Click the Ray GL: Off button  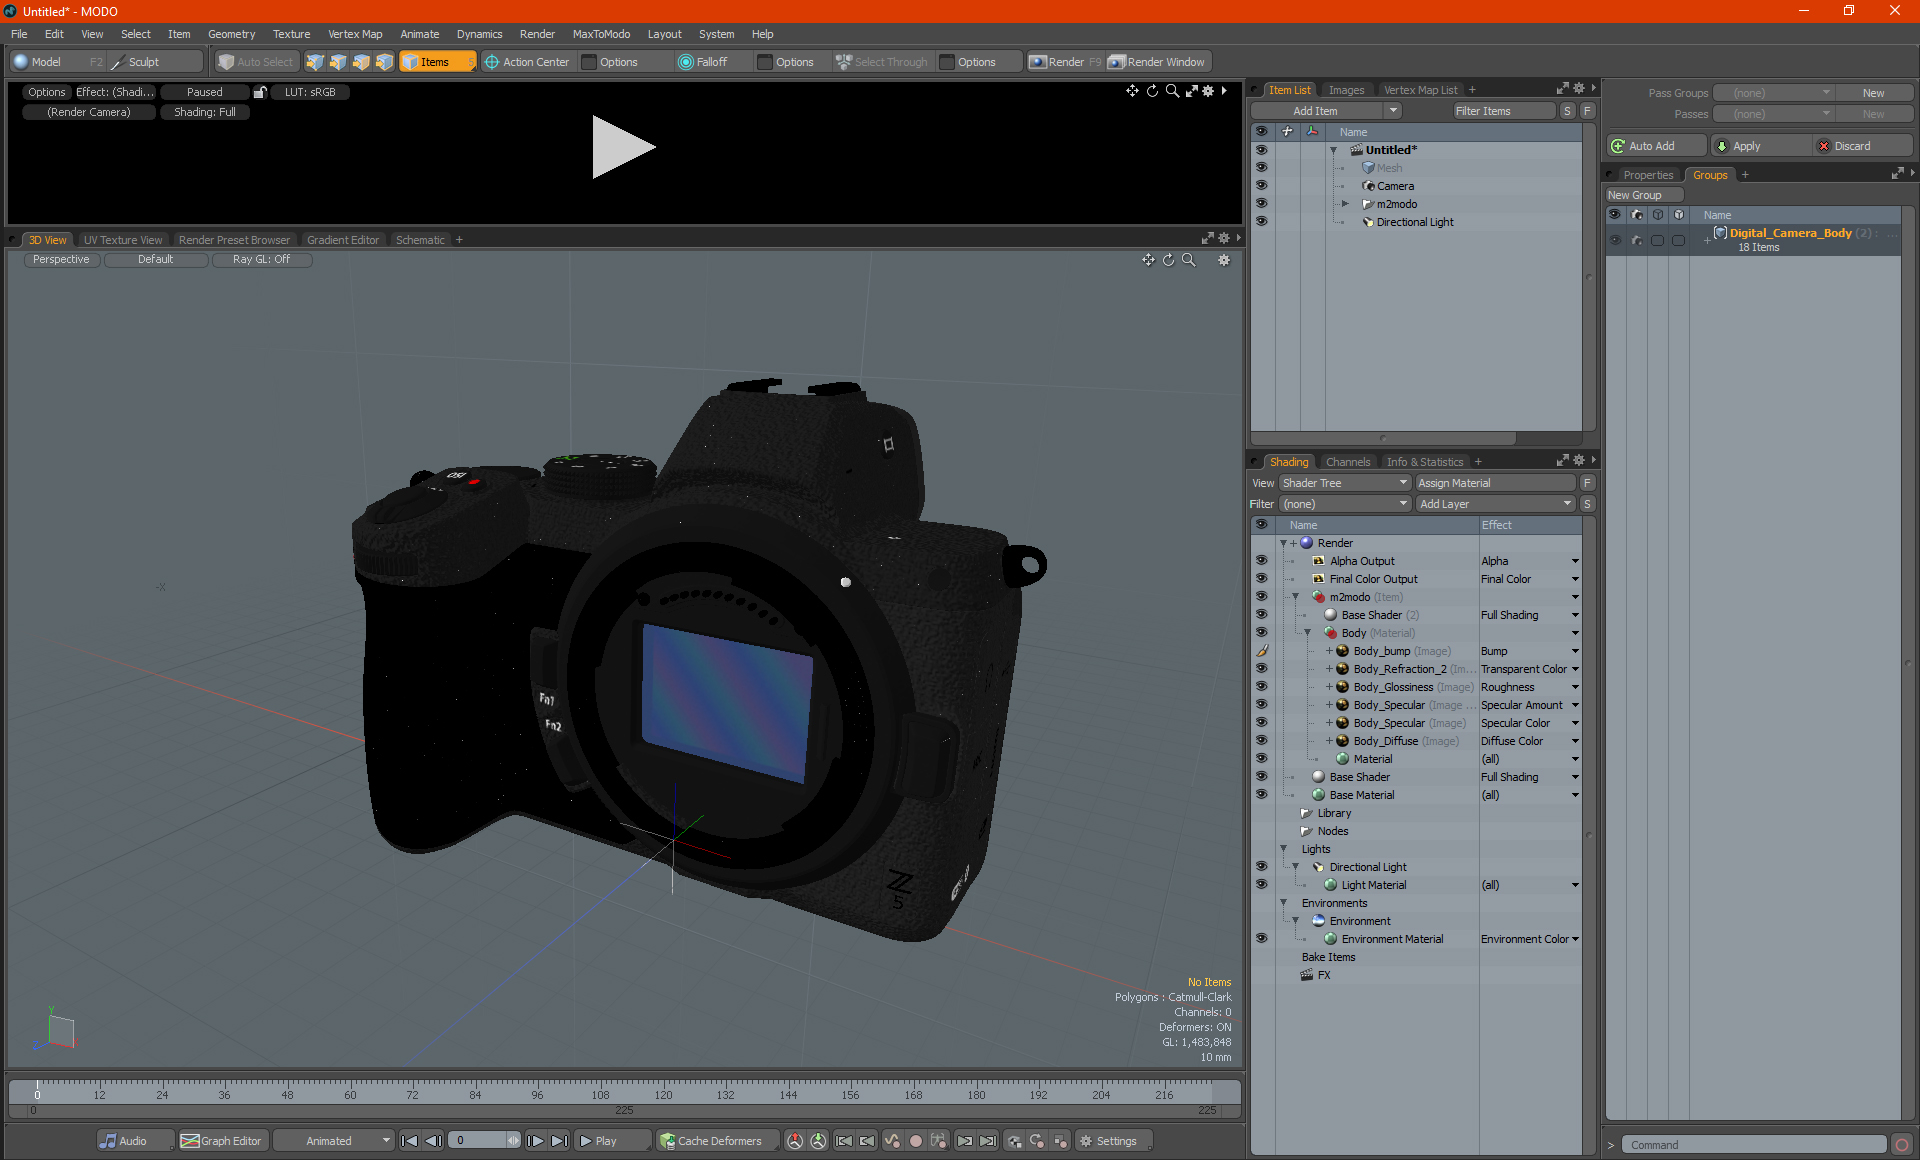(x=261, y=260)
